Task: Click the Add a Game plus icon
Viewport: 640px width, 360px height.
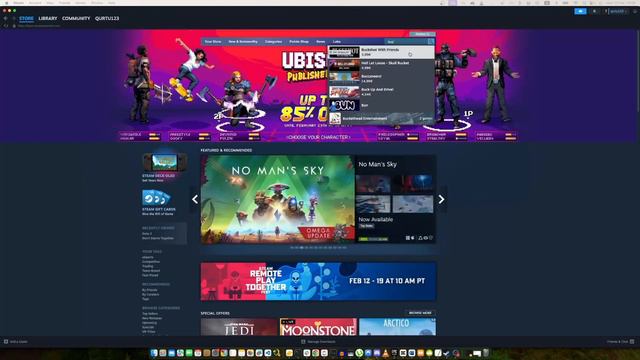Action: [6, 341]
